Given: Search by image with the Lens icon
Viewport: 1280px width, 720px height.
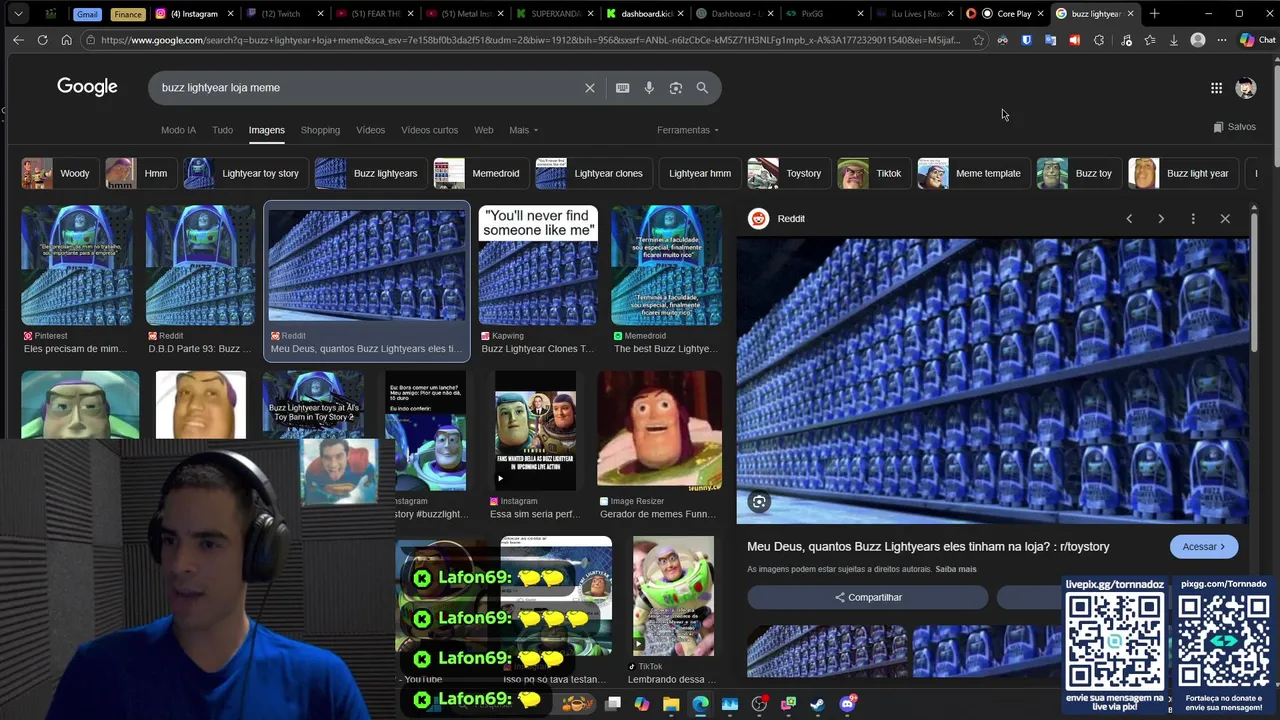Looking at the screenshot, I should point(676,88).
